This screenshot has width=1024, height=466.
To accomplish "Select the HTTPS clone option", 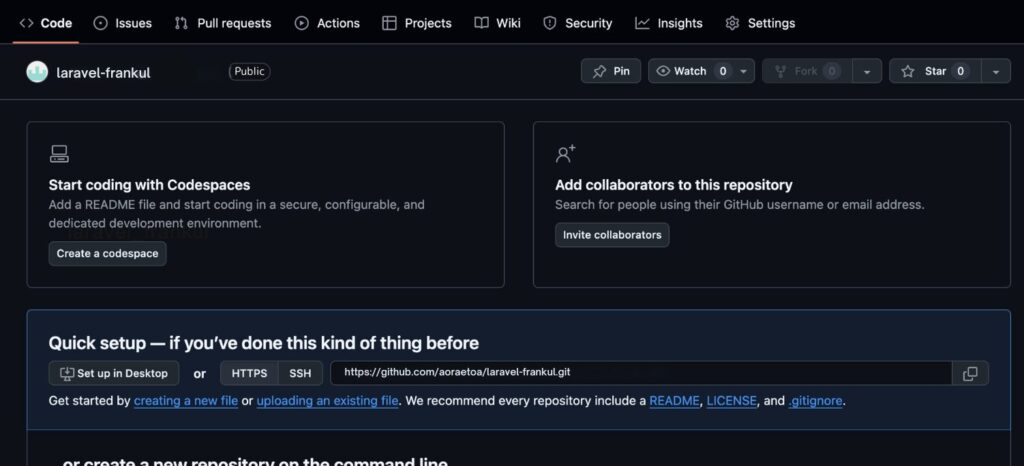I will [249, 373].
